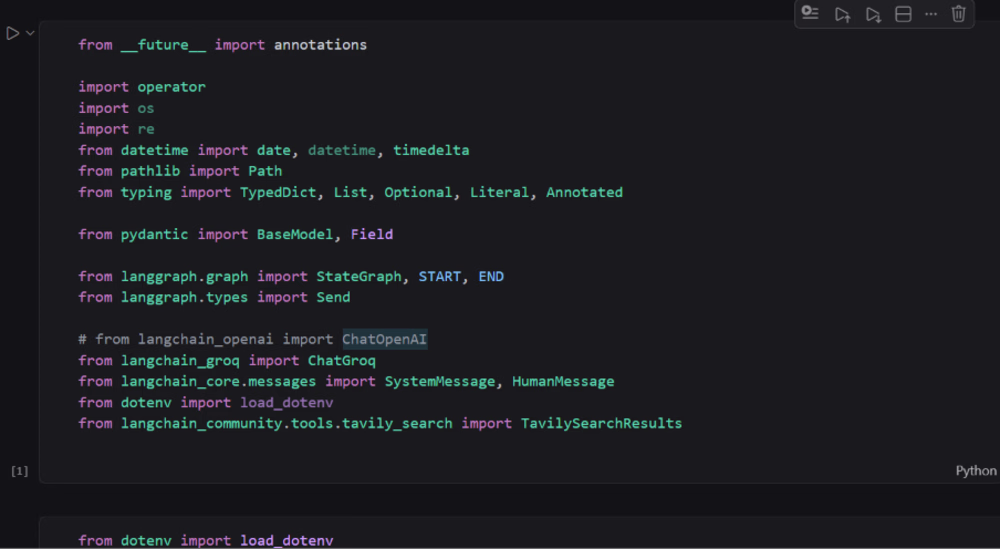Click execution count [1] label
Image resolution: width=1000 pixels, height=549 pixels.
pos(20,471)
